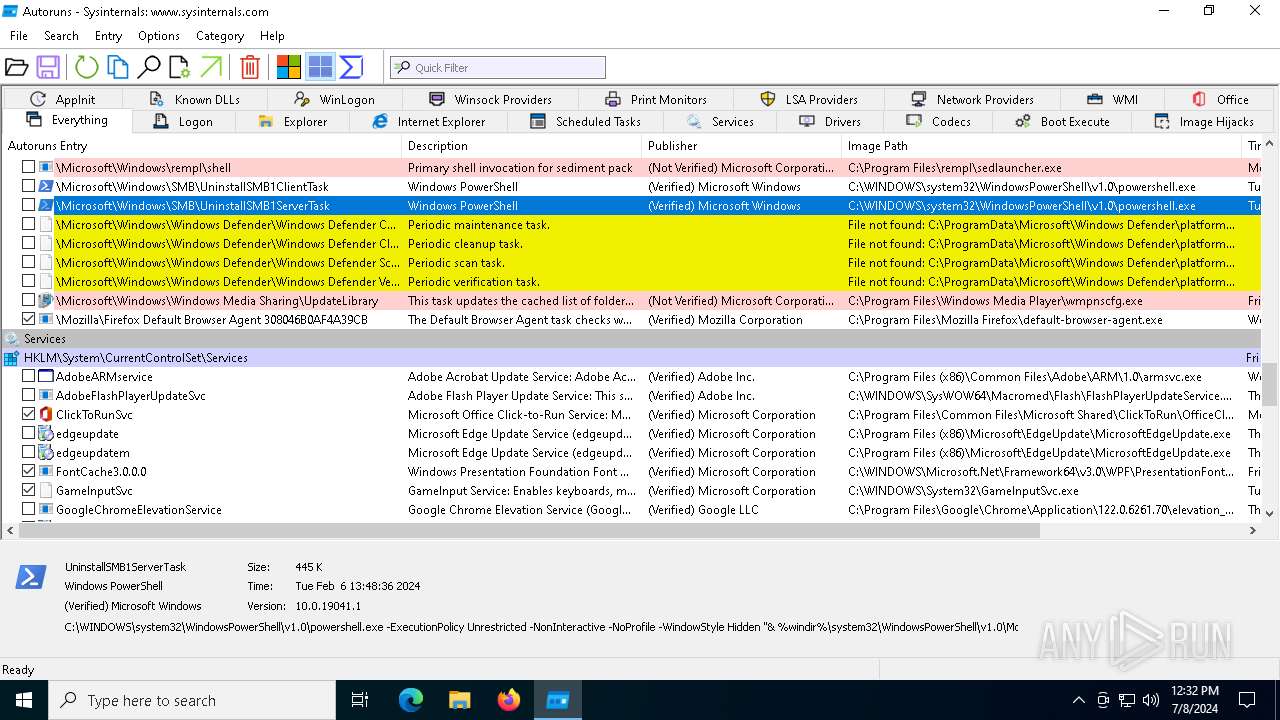Uncheck the GameInputSvc checkbox
The width and height of the screenshot is (1280, 720).
click(28, 491)
